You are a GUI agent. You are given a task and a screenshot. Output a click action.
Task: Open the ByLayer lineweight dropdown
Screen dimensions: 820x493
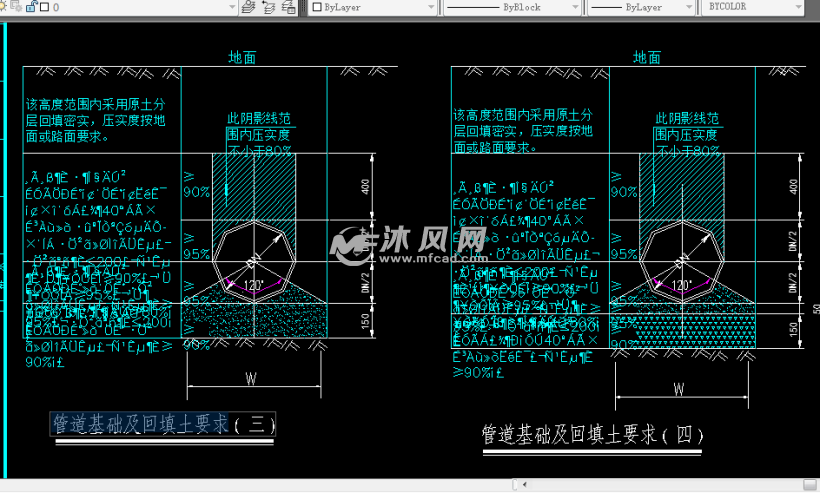pyautogui.click(x=686, y=6)
